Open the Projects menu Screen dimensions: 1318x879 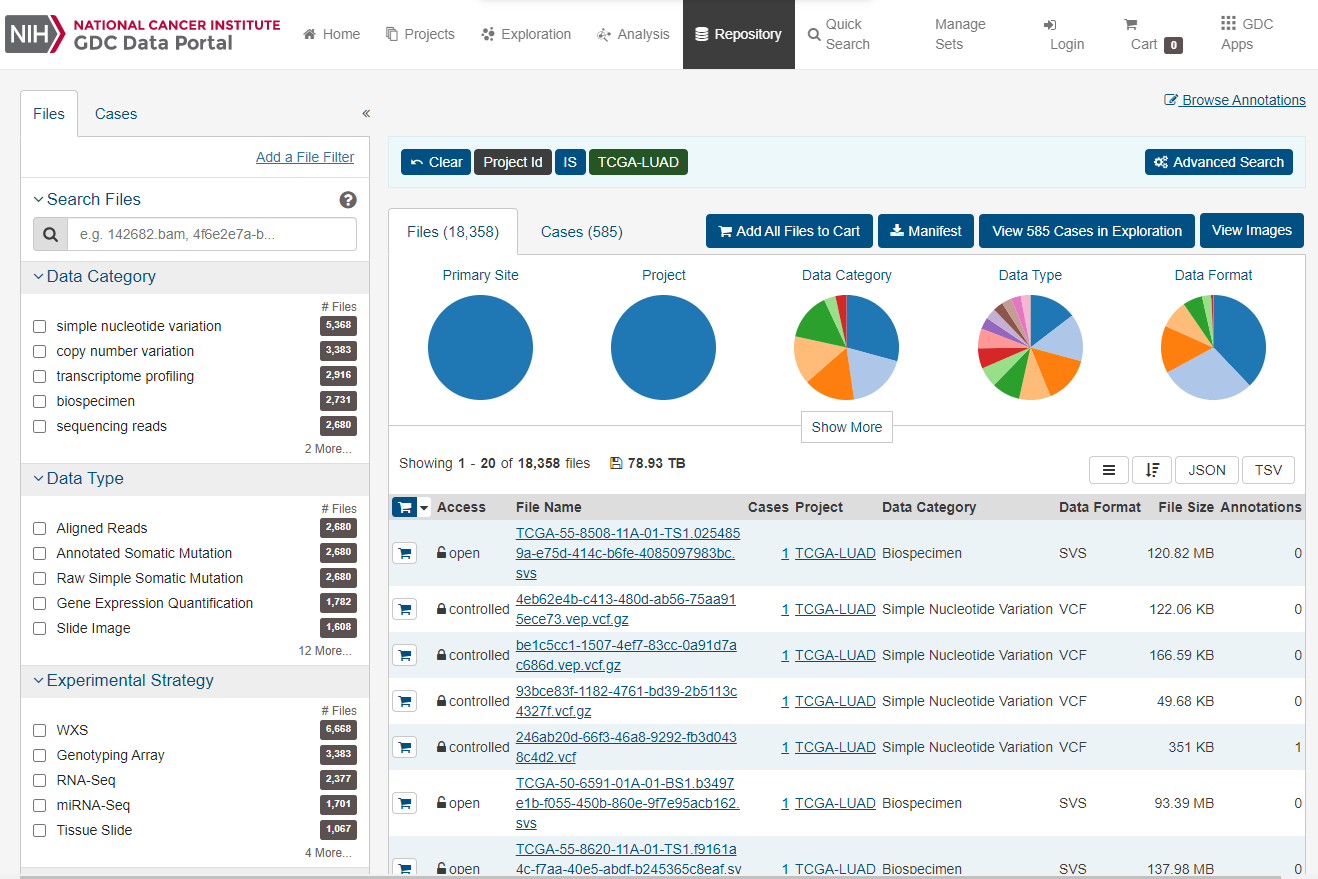click(x=420, y=34)
